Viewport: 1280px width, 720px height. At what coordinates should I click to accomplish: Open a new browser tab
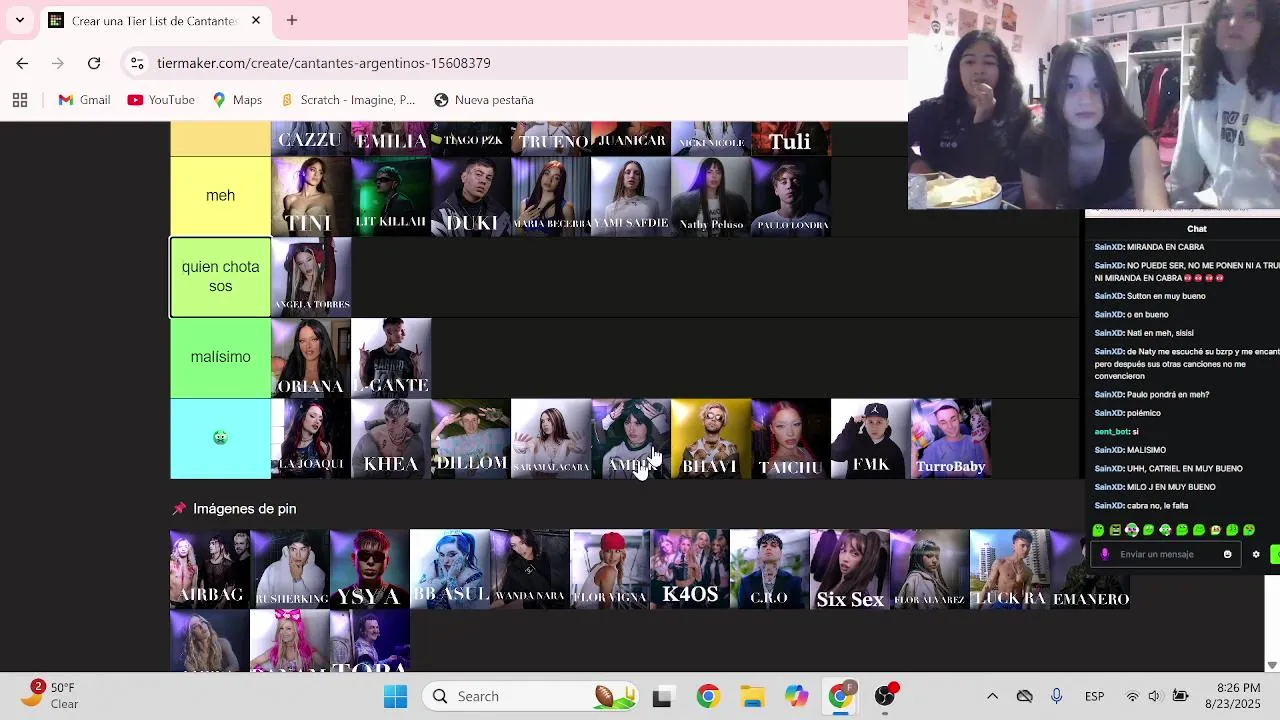pyautogui.click(x=292, y=20)
